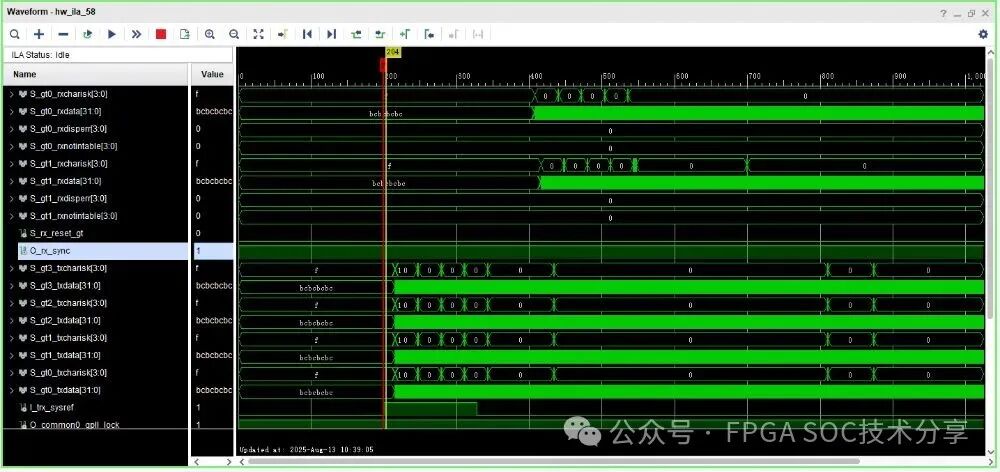The height and width of the screenshot is (472, 1000).
Task: Go to previous transition icon
Action: [x=356, y=34]
